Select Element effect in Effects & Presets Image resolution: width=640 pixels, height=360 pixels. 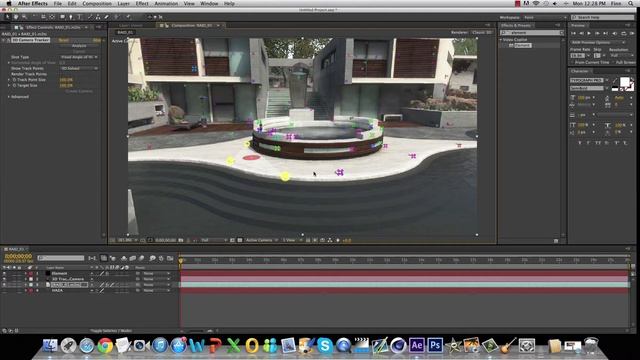522,45
